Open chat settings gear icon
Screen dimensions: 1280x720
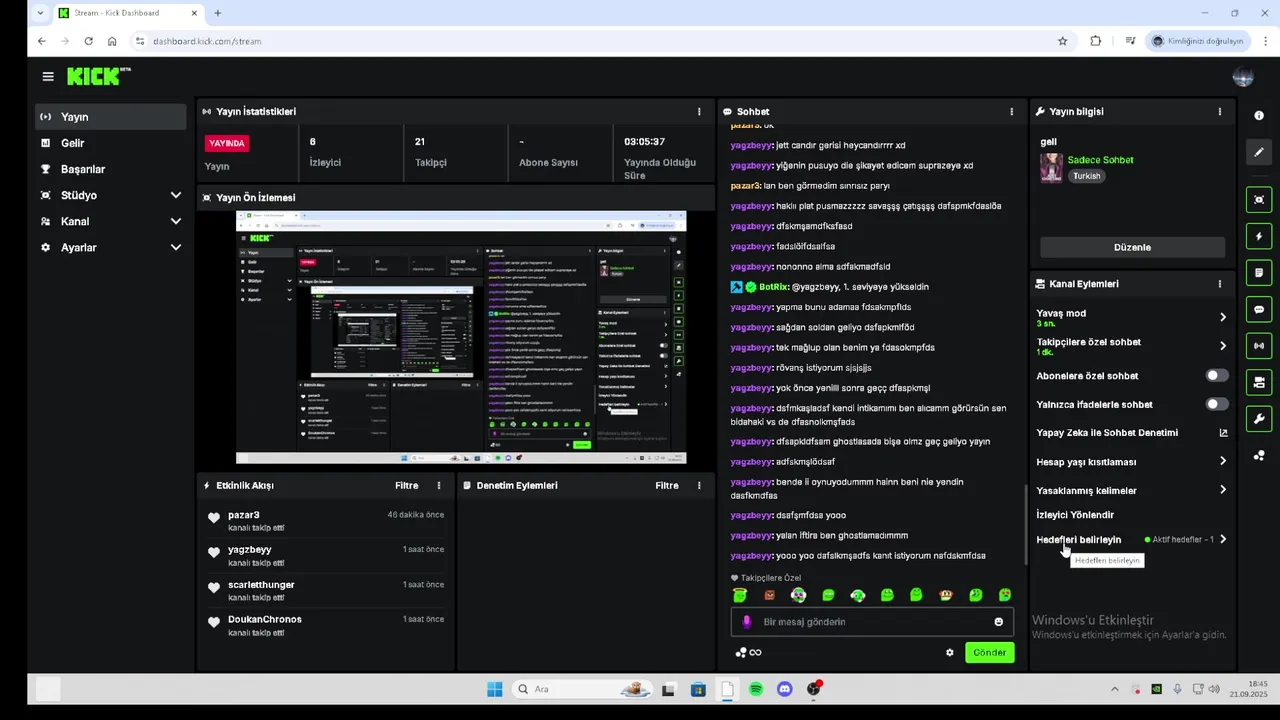(950, 652)
